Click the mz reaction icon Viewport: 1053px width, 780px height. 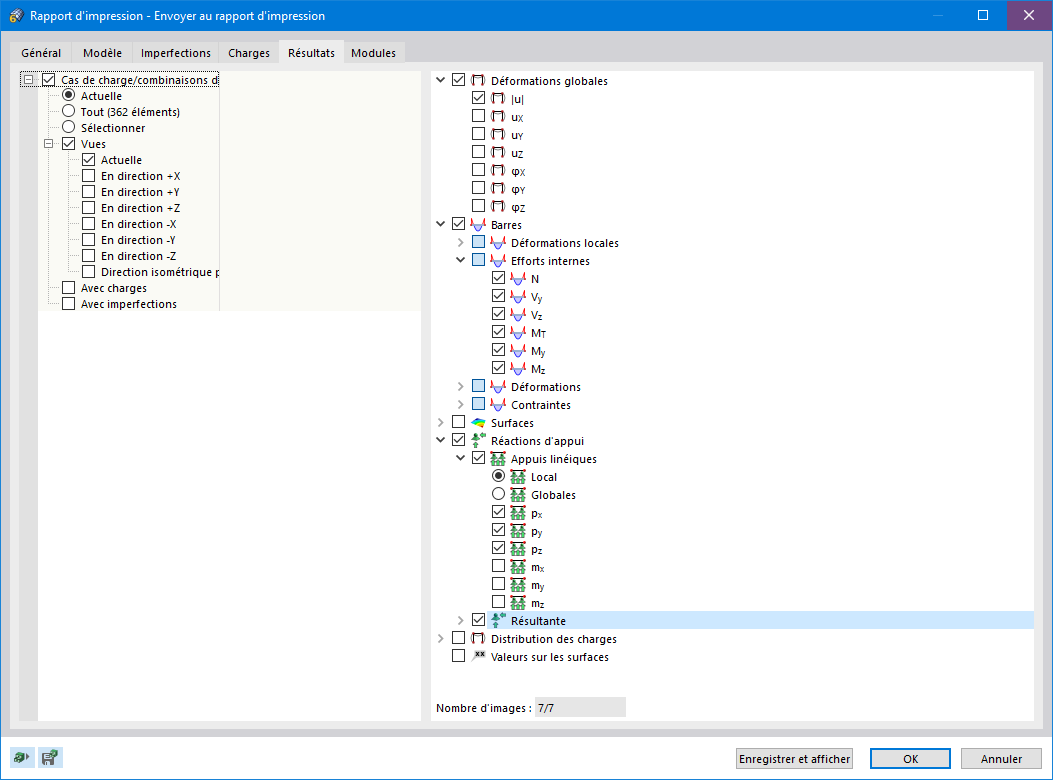pyautogui.click(x=518, y=603)
